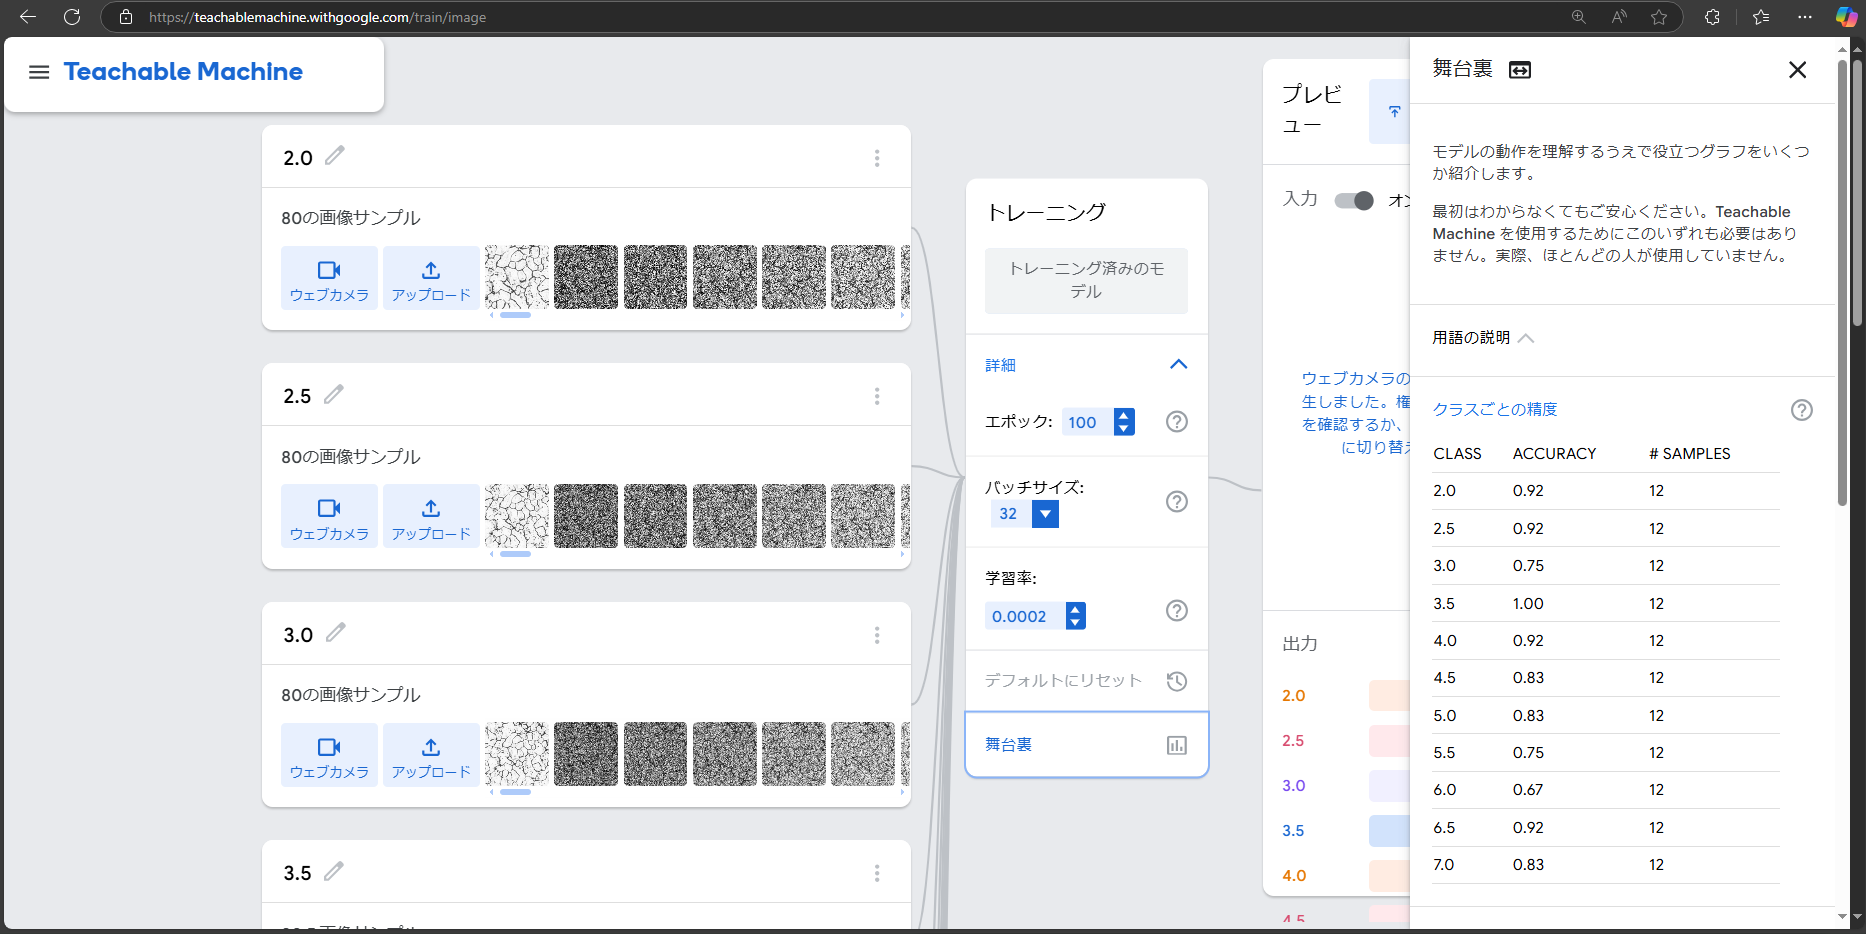Click the アップロード button in class 2.0

tap(431, 278)
